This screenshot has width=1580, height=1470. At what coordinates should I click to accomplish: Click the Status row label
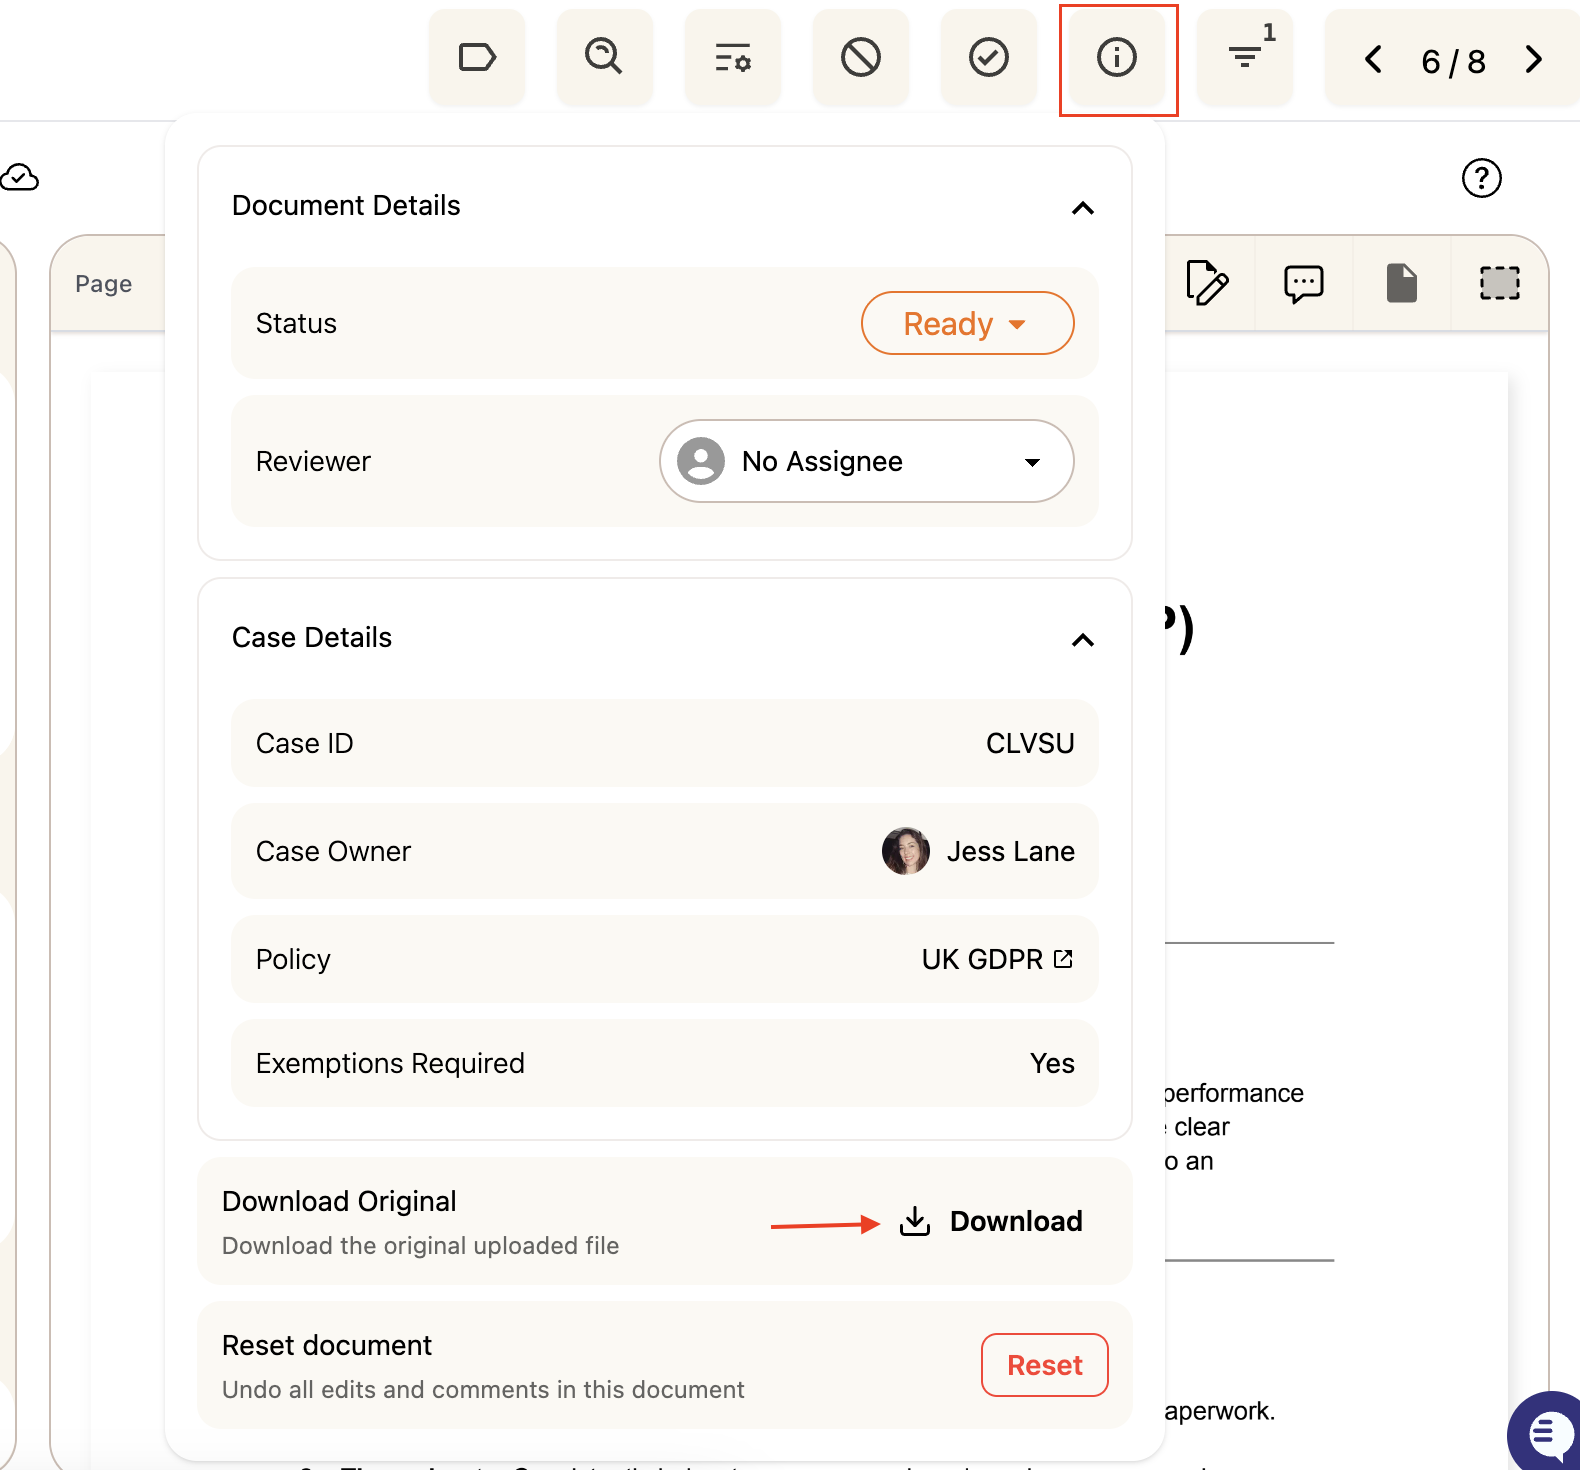coord(296,323)
